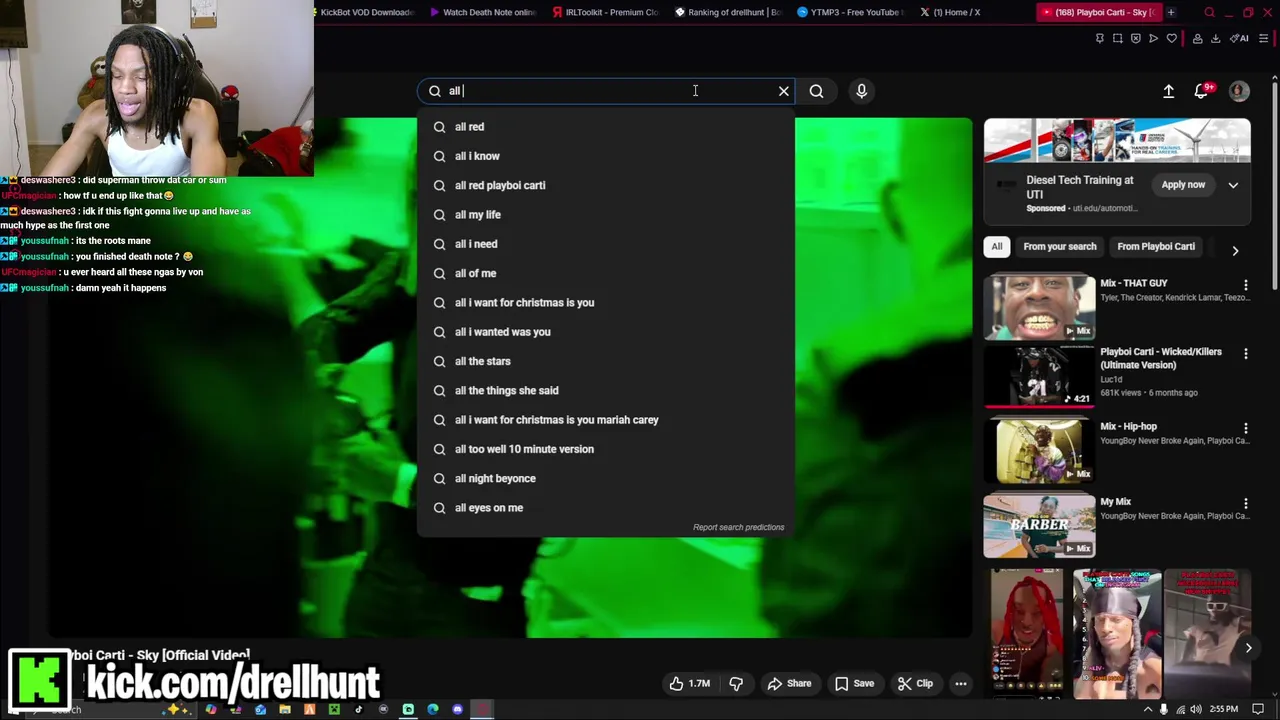Screen dimensions: 1280x720
Task: Save the video to a playlist
Action: (855, 683)
